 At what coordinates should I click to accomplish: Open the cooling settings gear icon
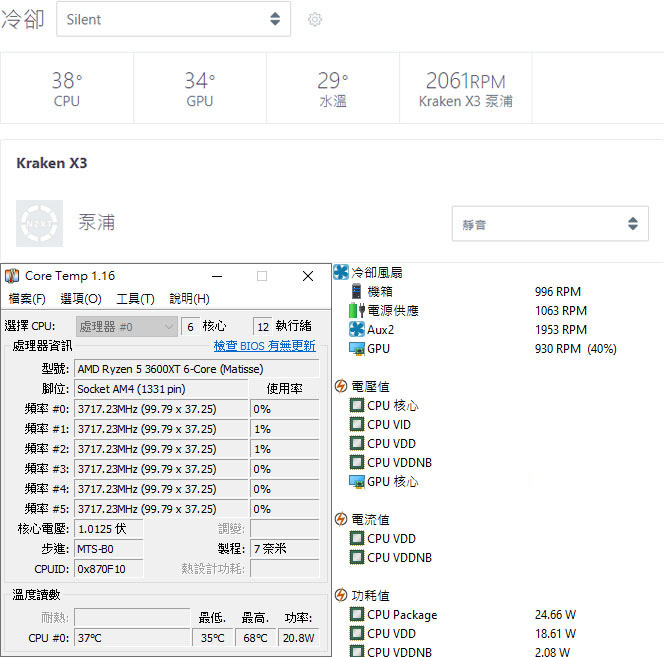(x=315, y=19)
